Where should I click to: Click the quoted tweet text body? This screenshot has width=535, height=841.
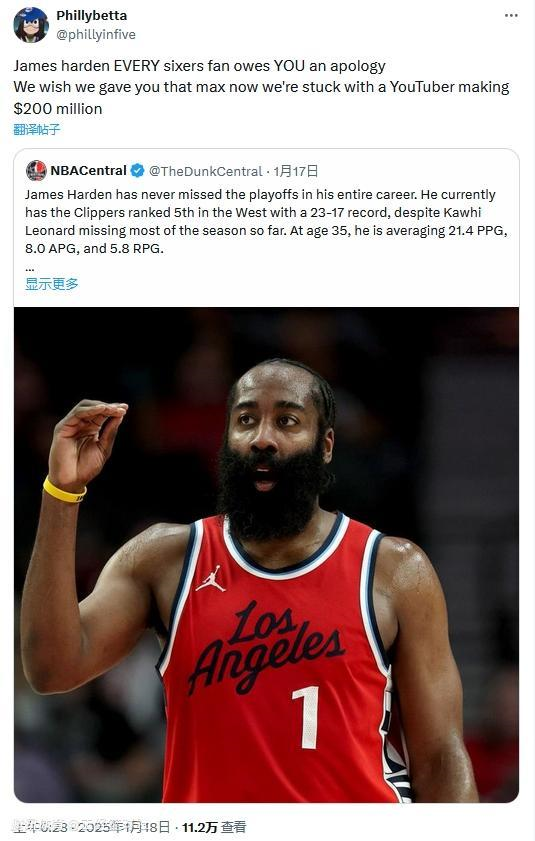[x=266, y=222]
